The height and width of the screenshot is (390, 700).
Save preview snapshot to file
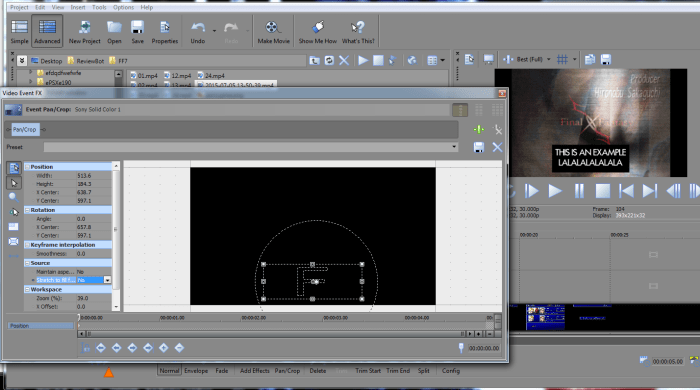[606, 59]
